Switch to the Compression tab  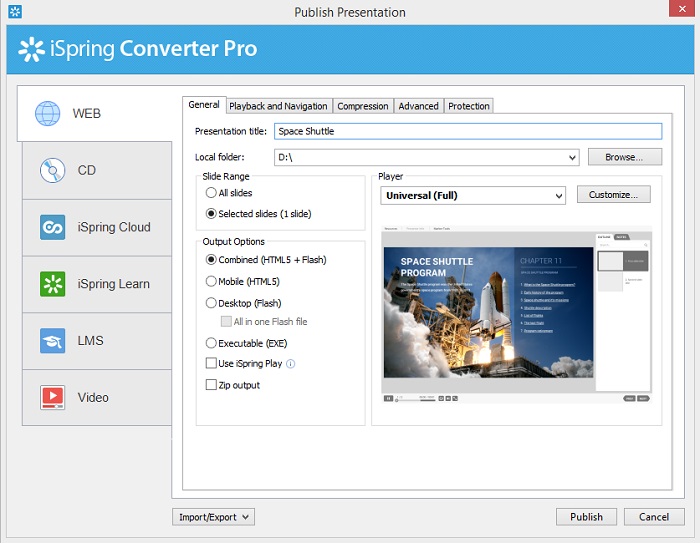[x=363, y=106]
